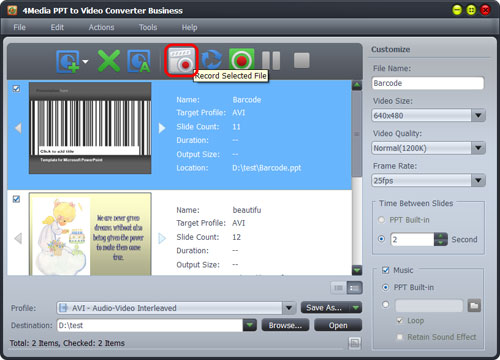The image size is (500, 360).
Task: Show previous slide of Barcode preview
Action: (x=18, y=128)
